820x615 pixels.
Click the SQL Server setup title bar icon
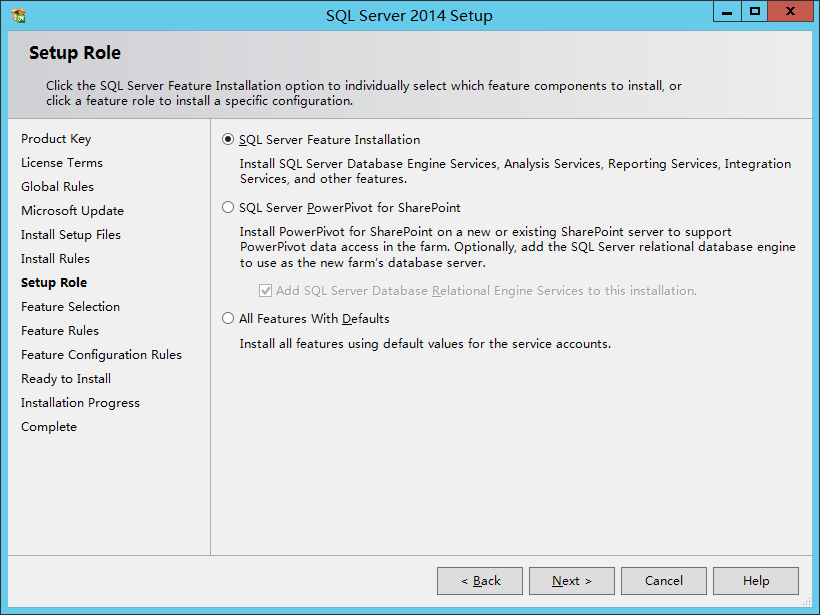point(19,16)
